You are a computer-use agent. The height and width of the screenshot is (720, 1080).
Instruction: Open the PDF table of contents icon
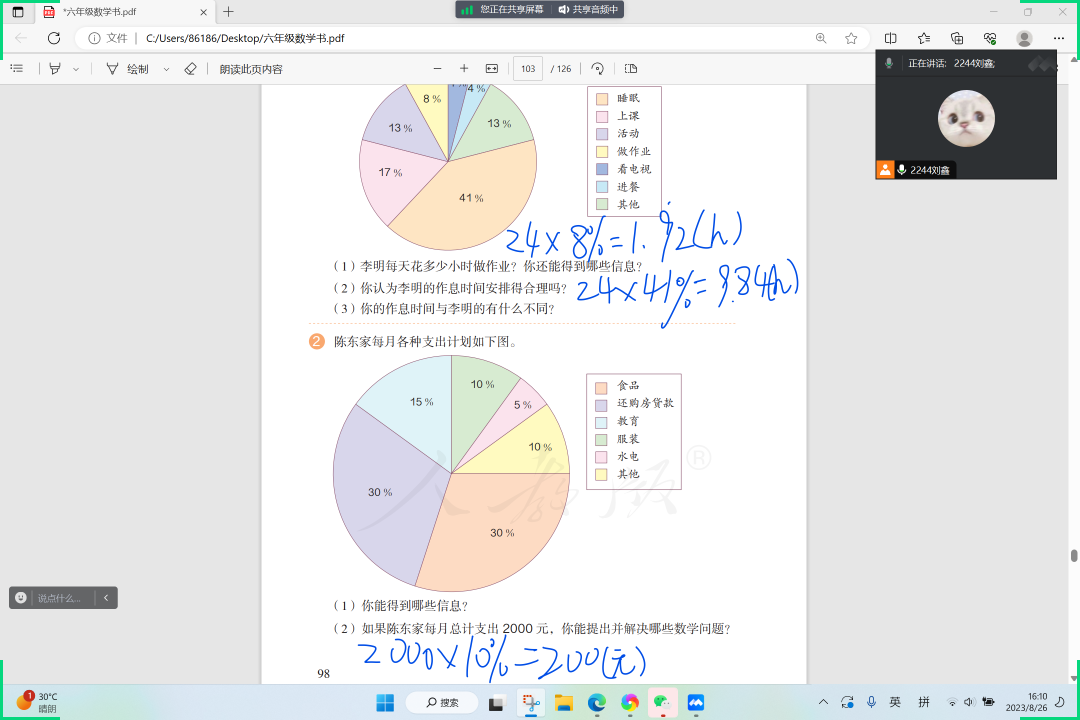(x=16, y=69)
